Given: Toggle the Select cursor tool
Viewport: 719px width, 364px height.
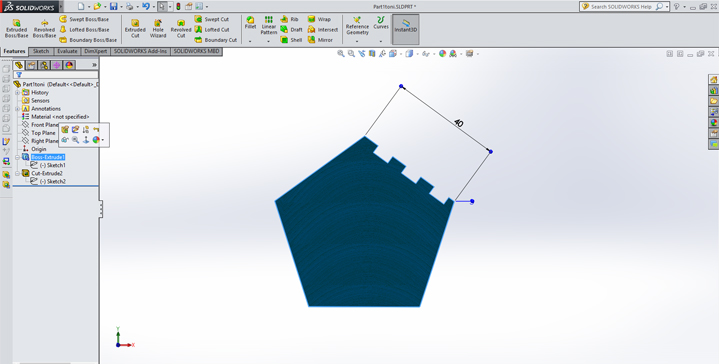Looking at the screenshot, I should [162, 6].
